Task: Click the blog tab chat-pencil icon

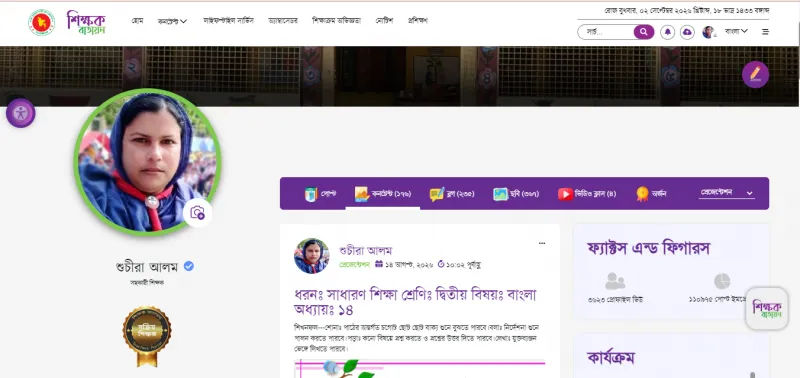Action: point(437,194)
